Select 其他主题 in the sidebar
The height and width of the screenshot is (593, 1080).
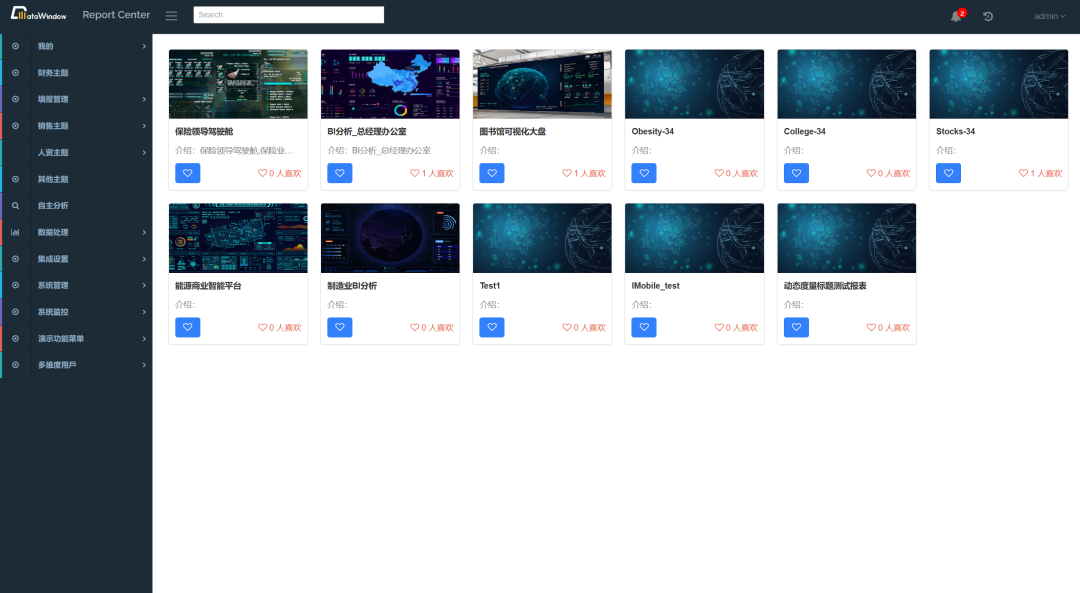(53, 179)
